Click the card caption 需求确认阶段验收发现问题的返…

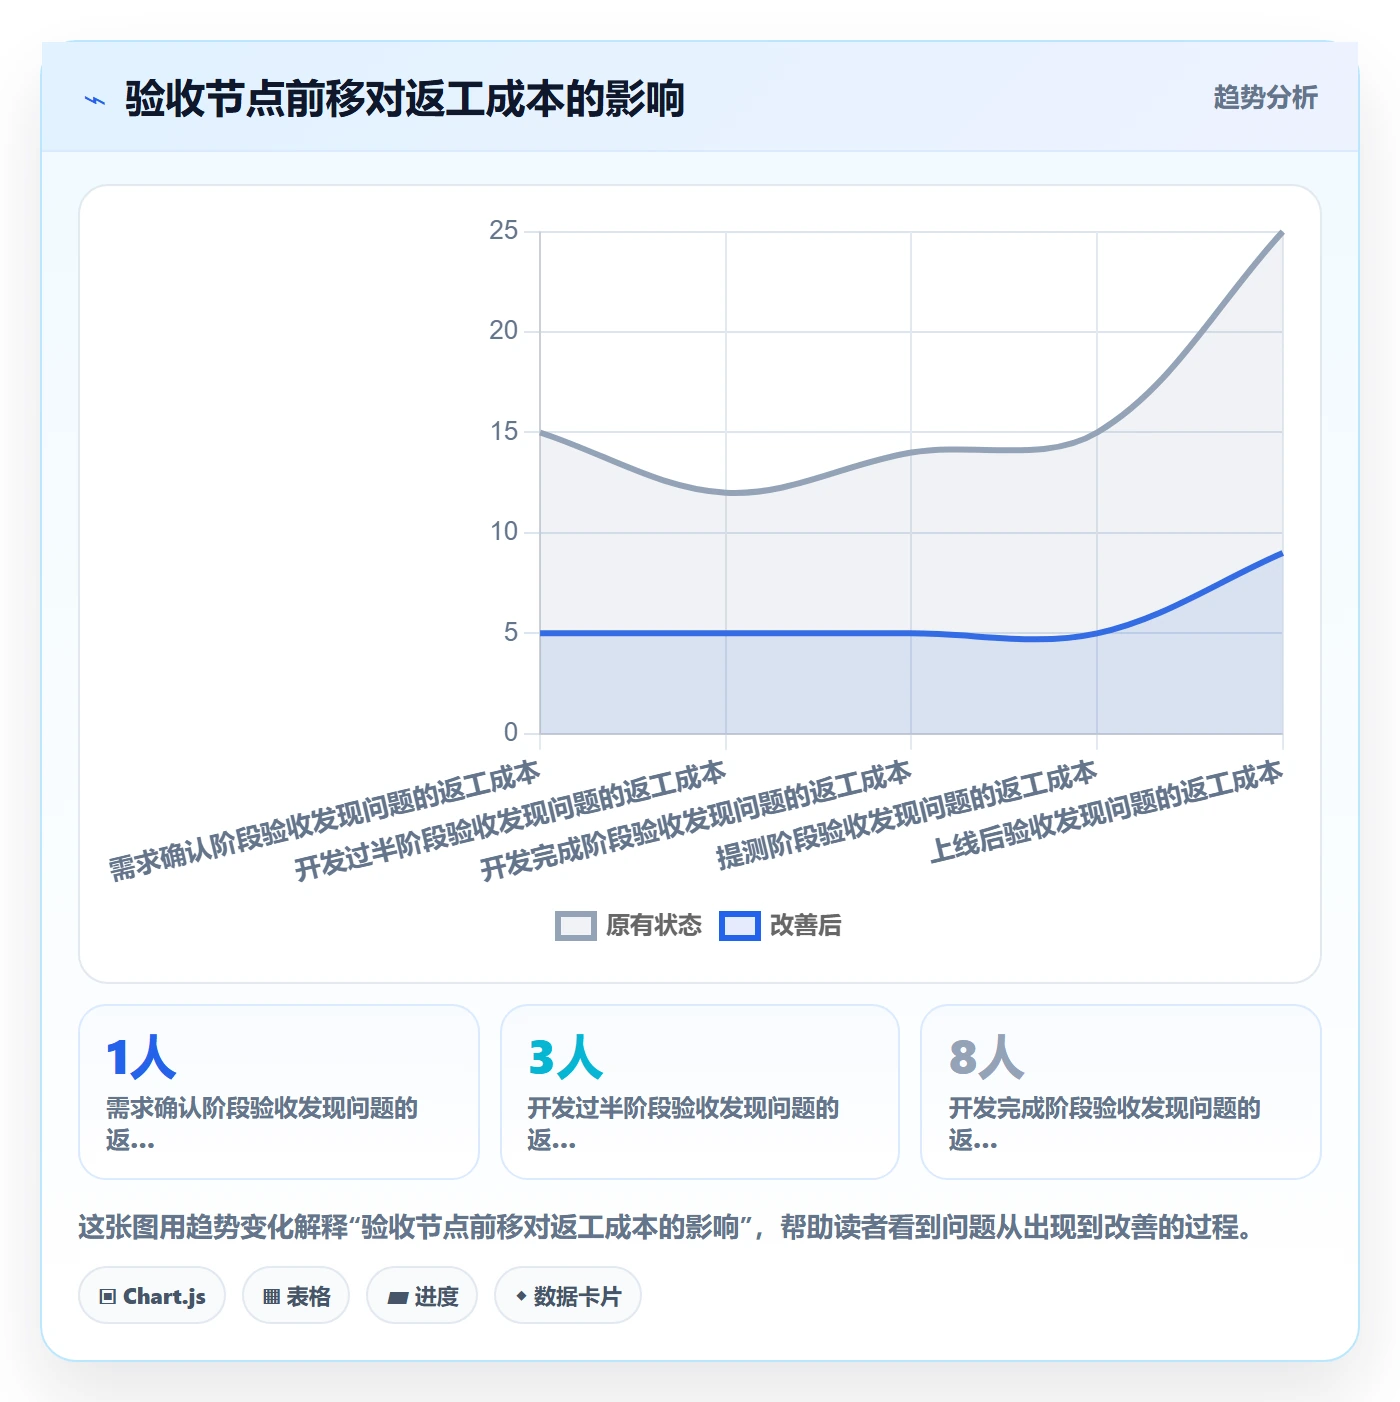click(262, 1124)
